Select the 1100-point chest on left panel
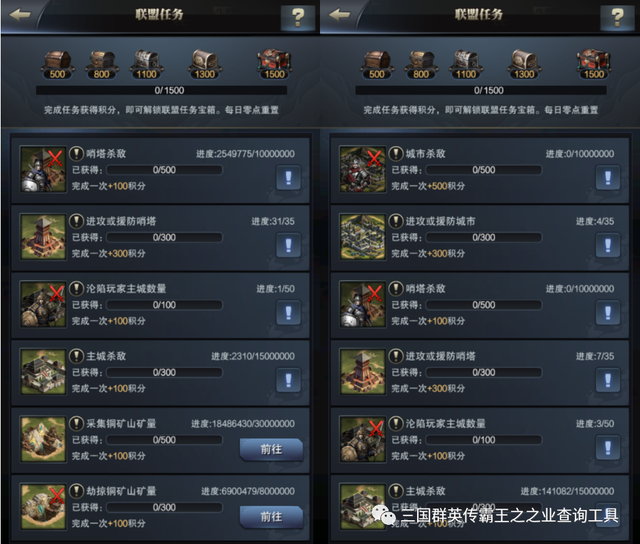640x544 pixels. pyautogui.click(x=146, y=64)
